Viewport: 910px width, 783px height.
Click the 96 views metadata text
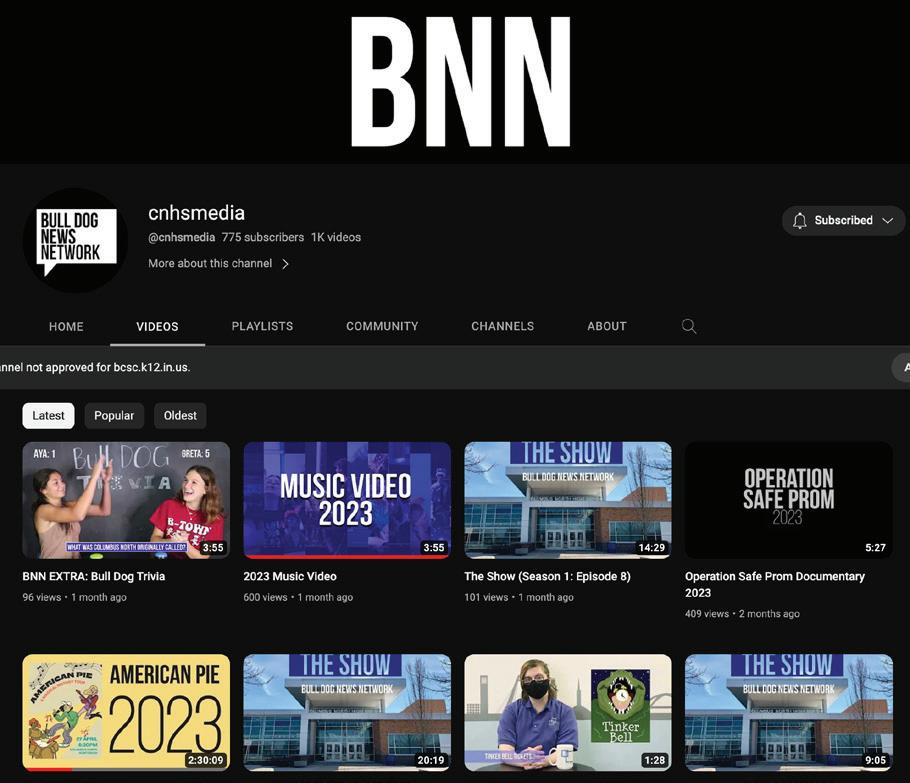(x=42, y=597)
